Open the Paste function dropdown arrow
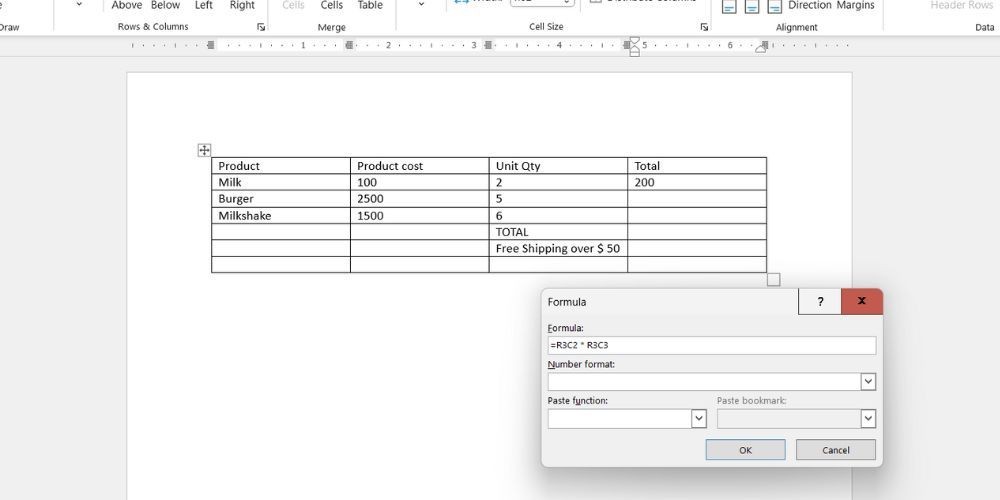Image resolution: width=1000 pixels, height=500 pixels. [x=699, y=418]
